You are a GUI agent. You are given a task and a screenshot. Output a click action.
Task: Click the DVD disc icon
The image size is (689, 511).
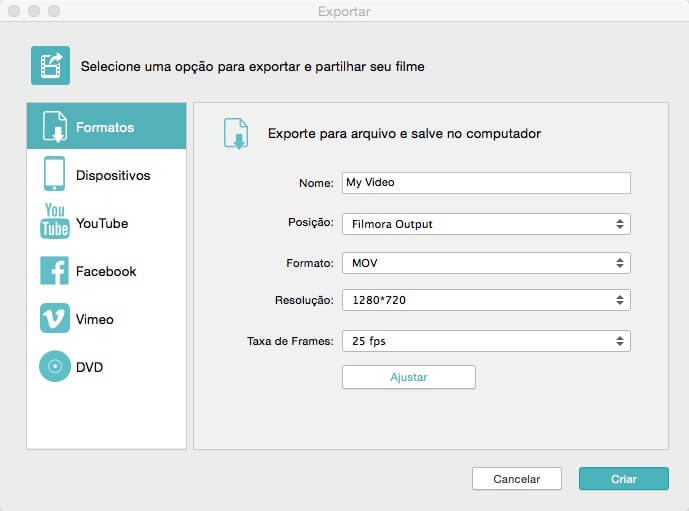pyautogui.click(x=55, y=366)
